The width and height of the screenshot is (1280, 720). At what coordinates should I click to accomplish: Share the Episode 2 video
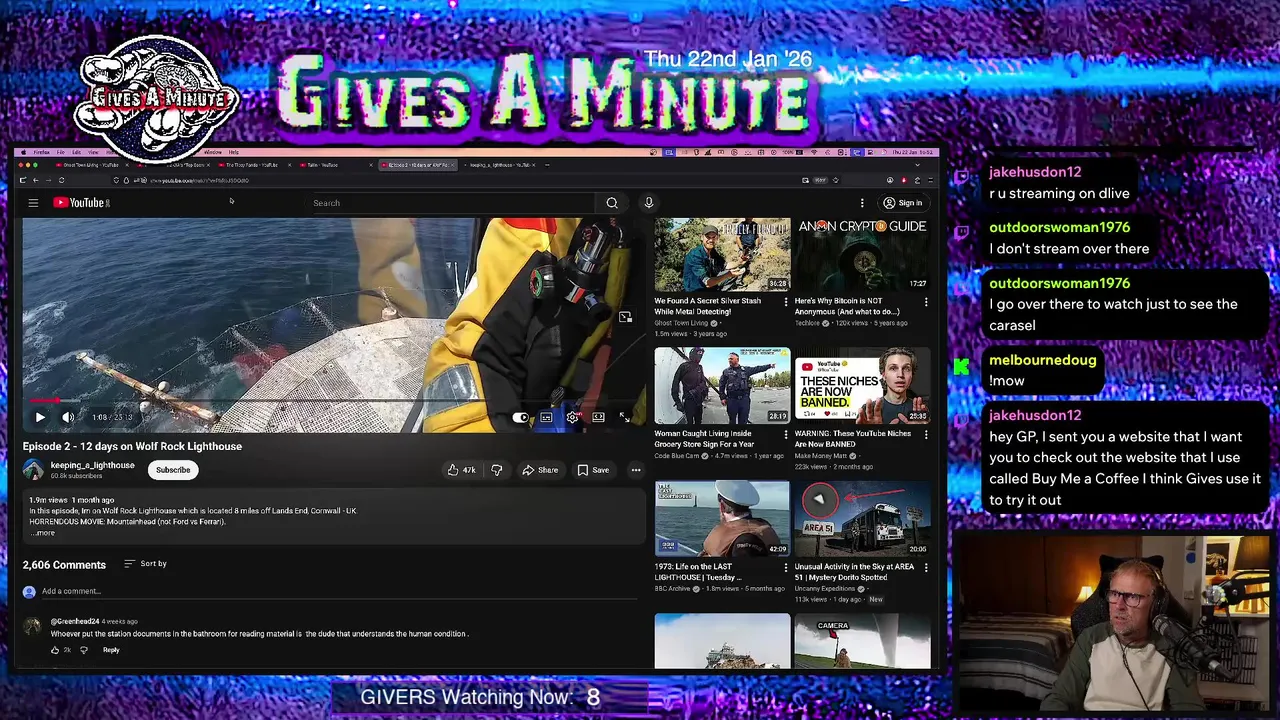point(540,470)
